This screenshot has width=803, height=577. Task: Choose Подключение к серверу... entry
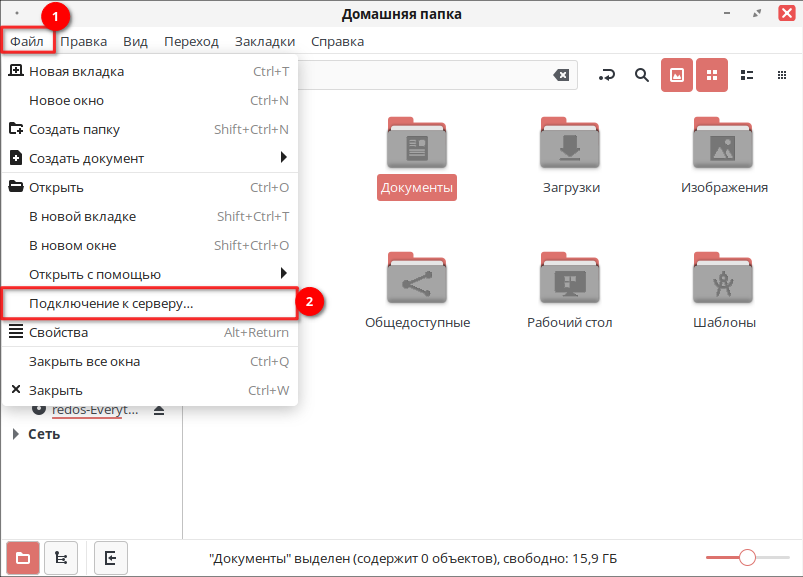click(150, 304)
